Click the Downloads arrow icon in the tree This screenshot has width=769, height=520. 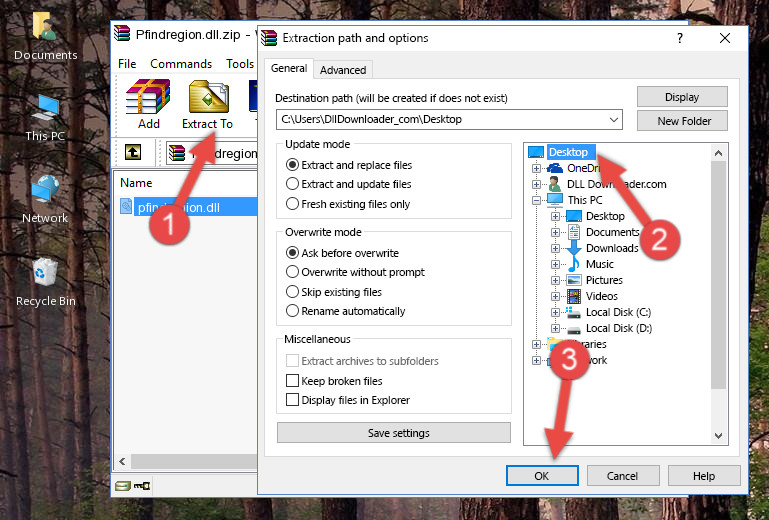[x=573, y=248]
